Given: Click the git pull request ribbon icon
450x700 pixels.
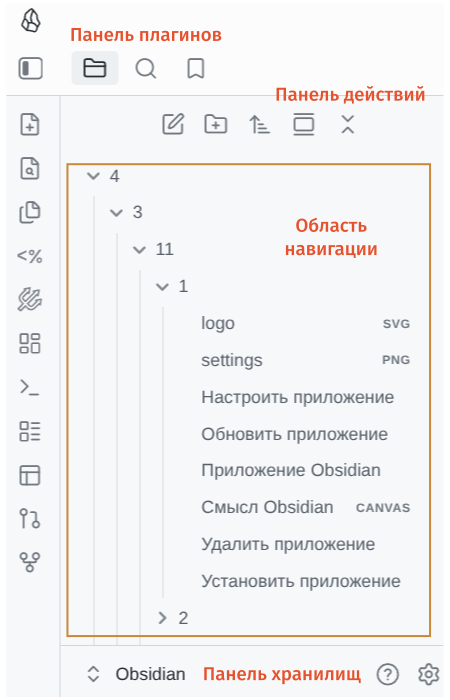Looking at the screenshot, I should [30, 519].
